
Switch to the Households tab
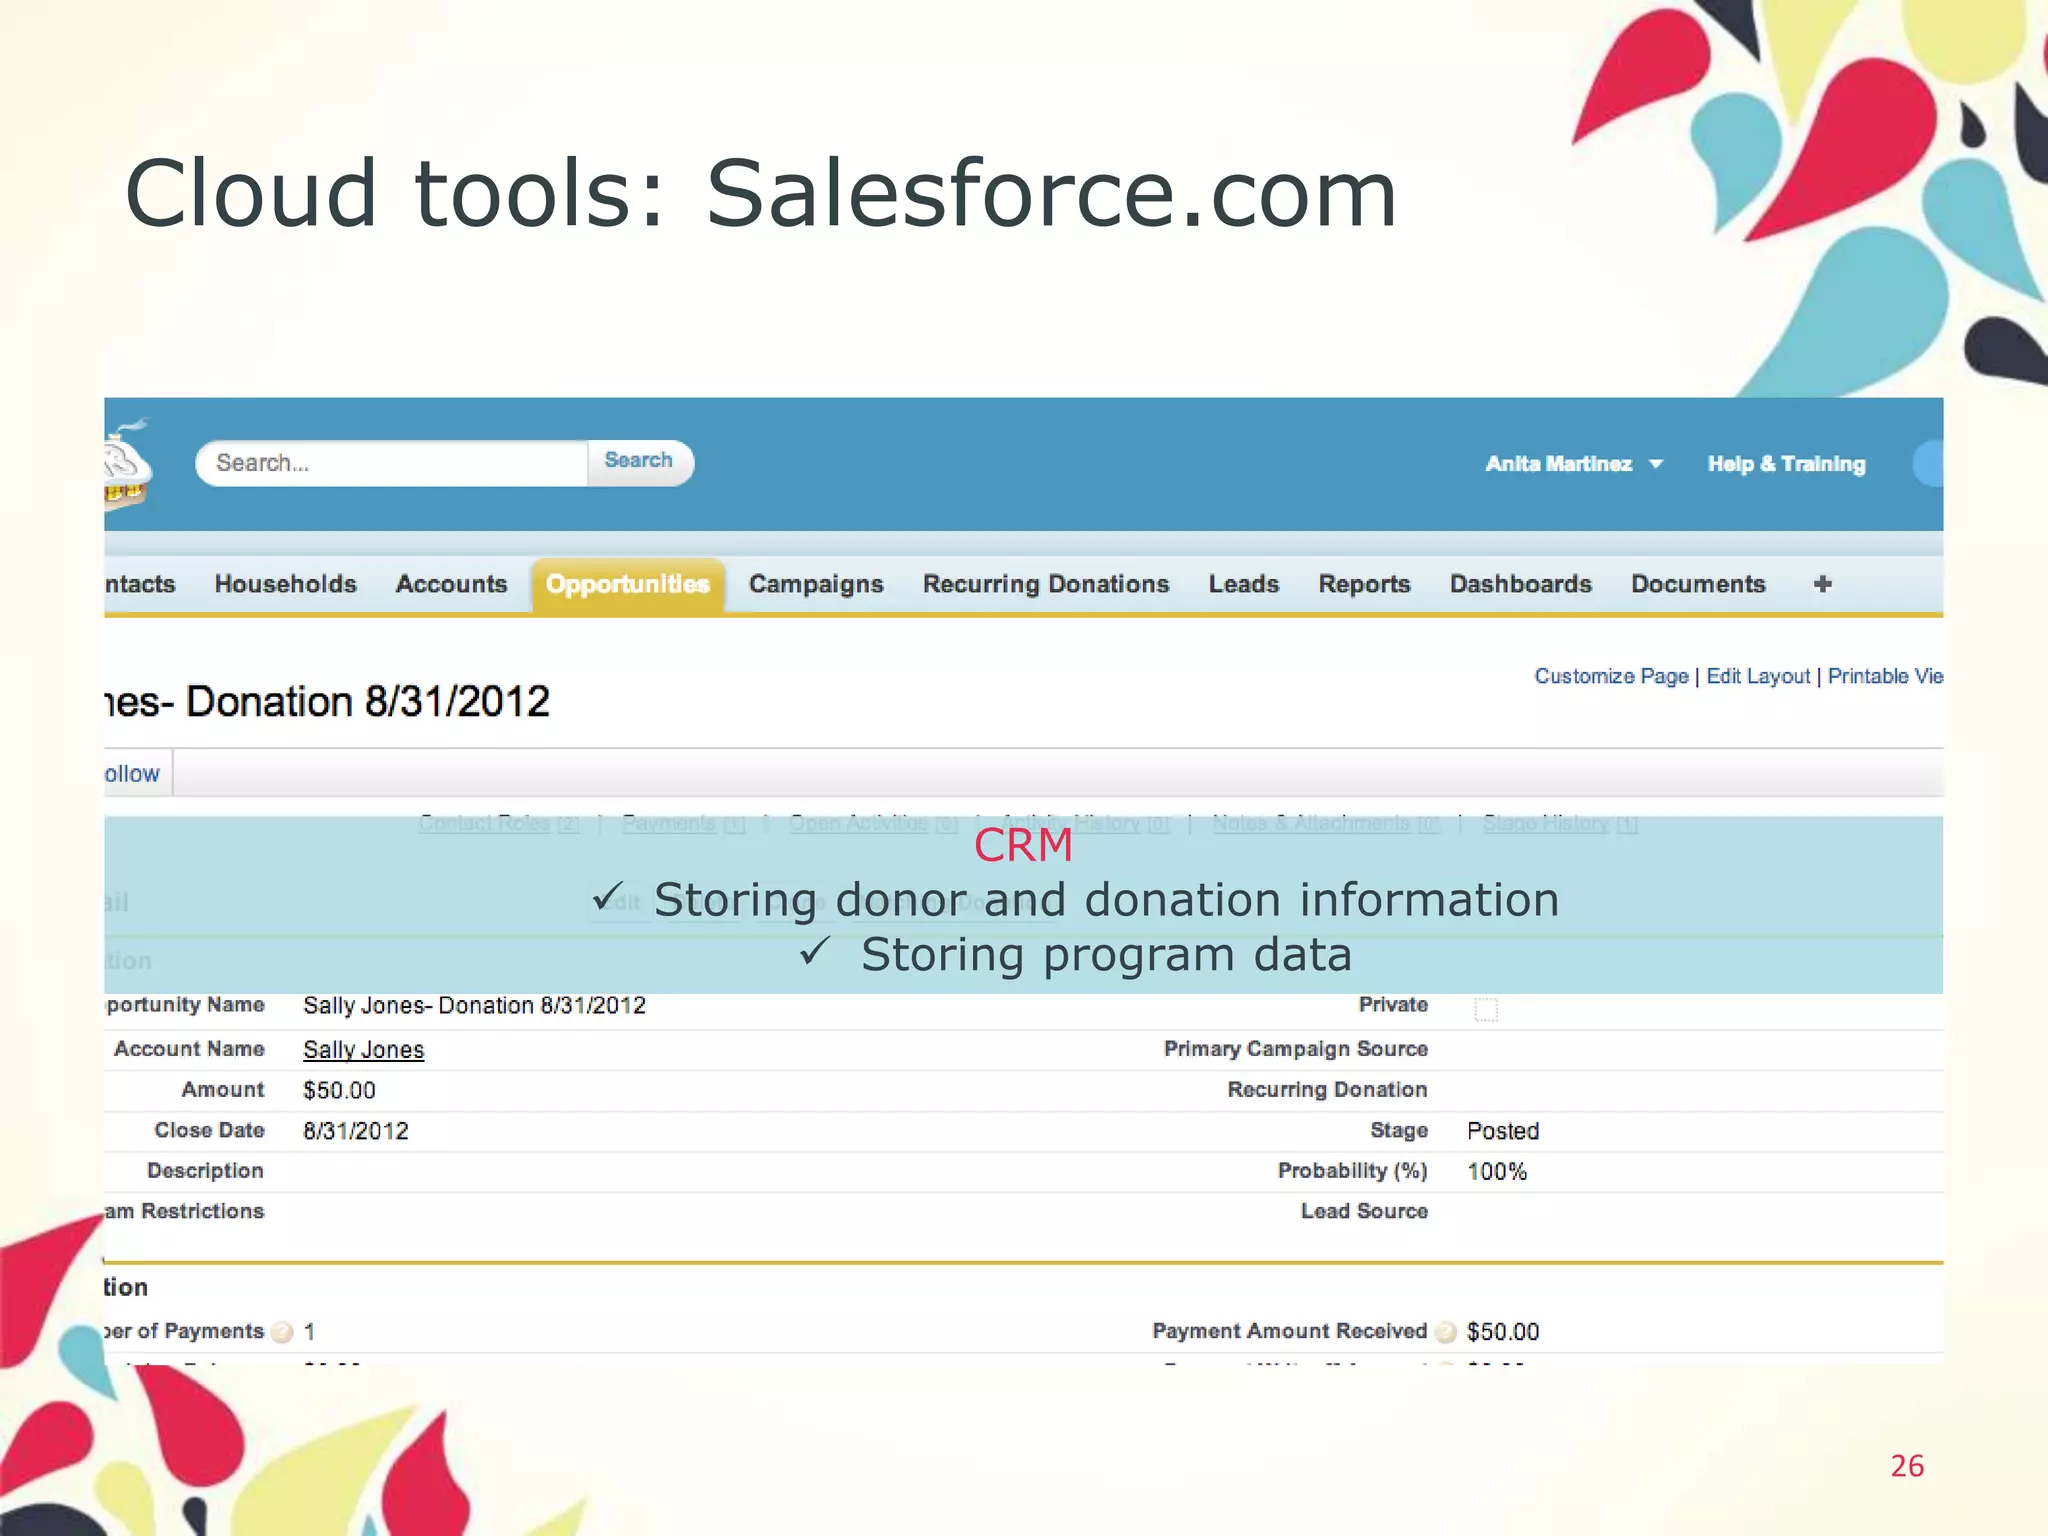[285, 584]
